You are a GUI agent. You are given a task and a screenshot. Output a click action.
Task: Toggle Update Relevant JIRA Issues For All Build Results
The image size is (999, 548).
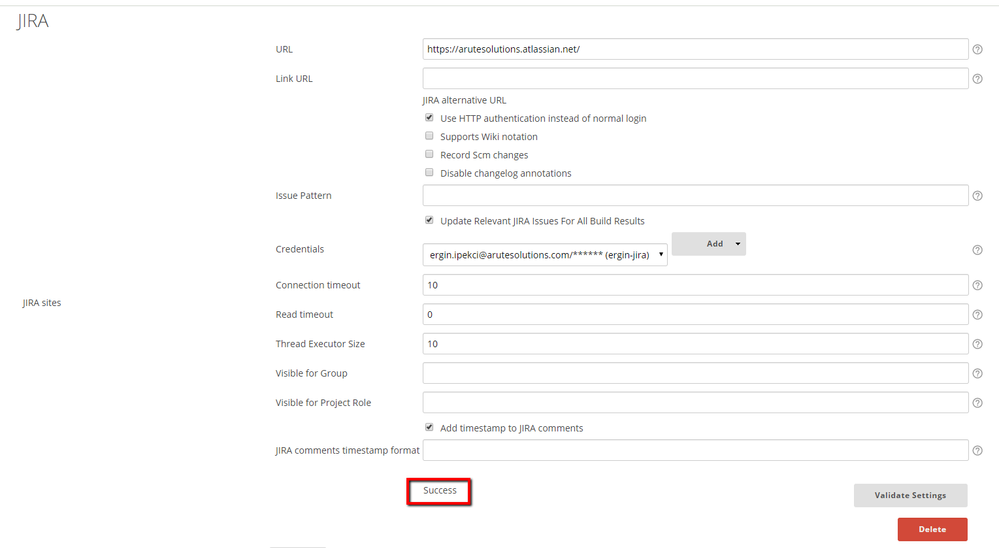click(x=429, y=220)
